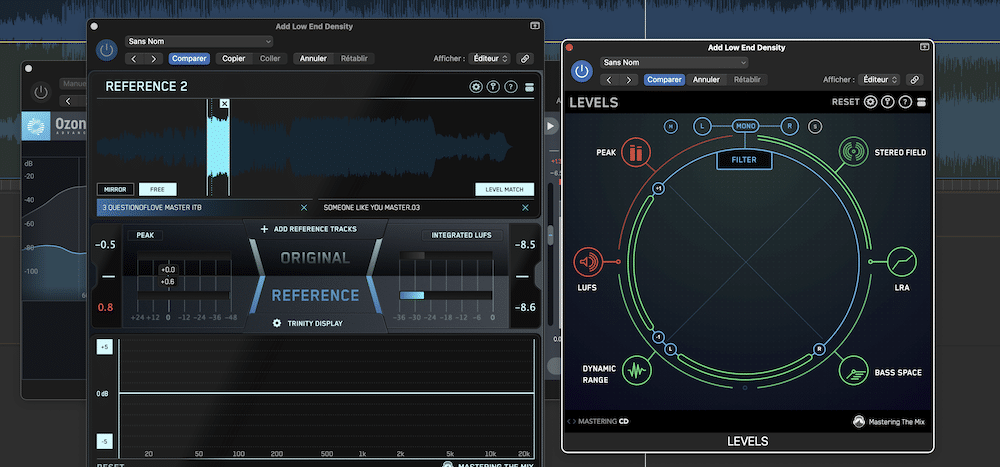Screen dimensions: 1000x467
Task: Click the -5 range button on EQ graph
Action: click(105, 441)
